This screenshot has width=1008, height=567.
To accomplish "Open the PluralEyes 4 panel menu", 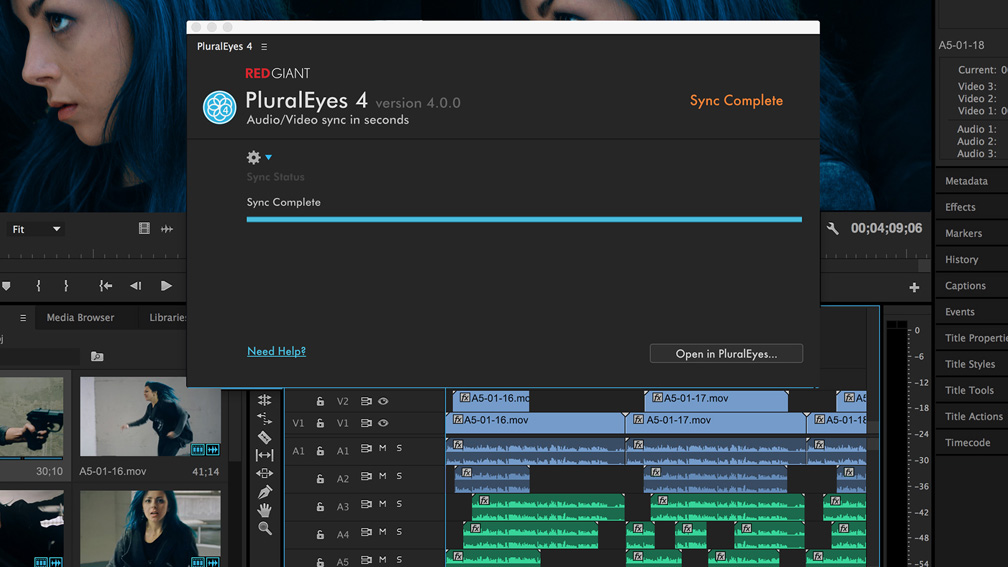I will click(x=264, y=47).
